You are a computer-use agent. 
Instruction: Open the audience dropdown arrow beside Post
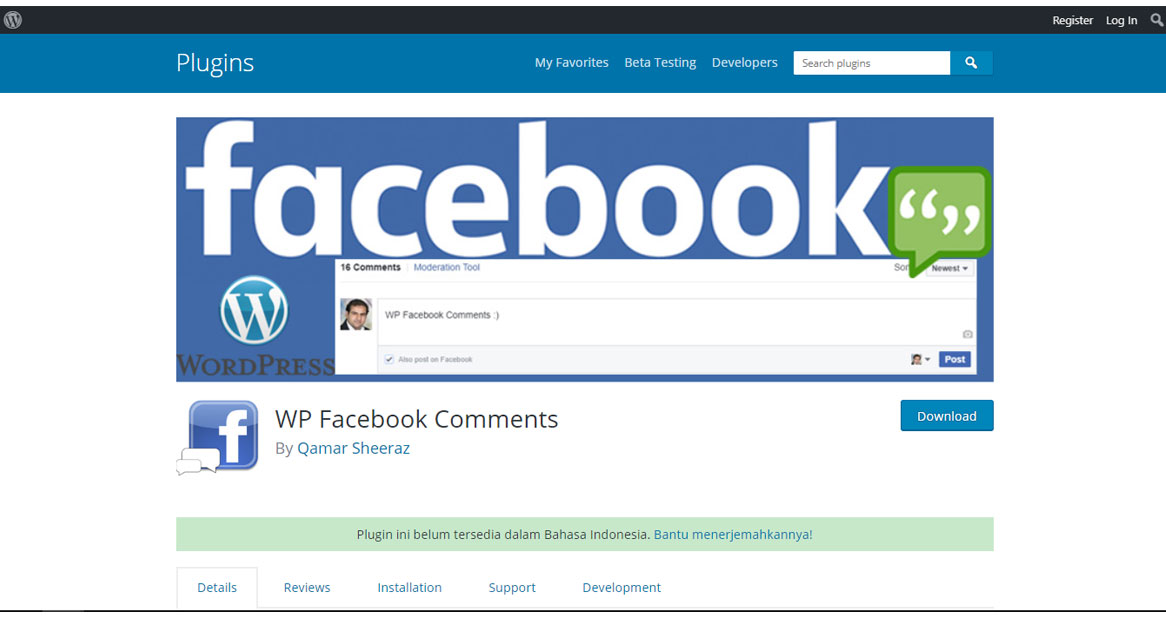pos(927,359)
